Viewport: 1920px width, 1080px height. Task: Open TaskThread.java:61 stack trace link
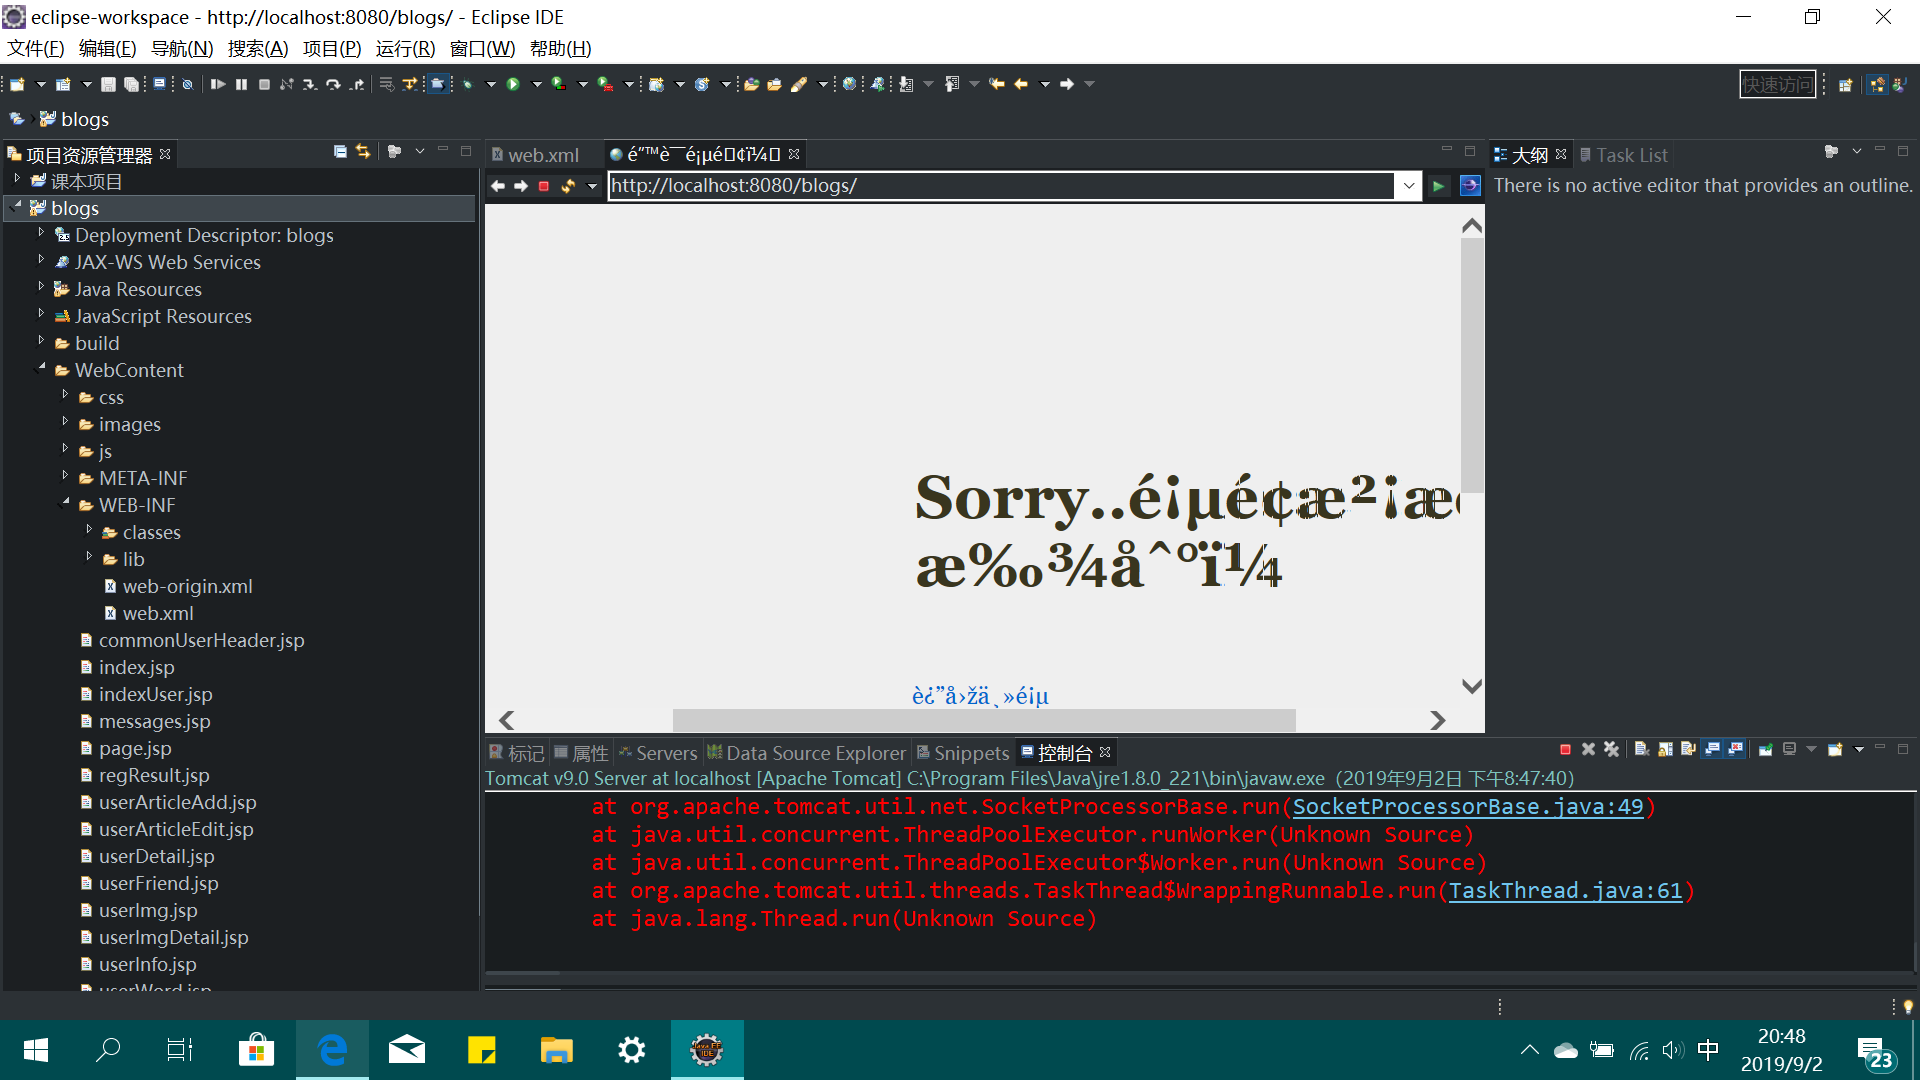click(x=1565, y=891)
